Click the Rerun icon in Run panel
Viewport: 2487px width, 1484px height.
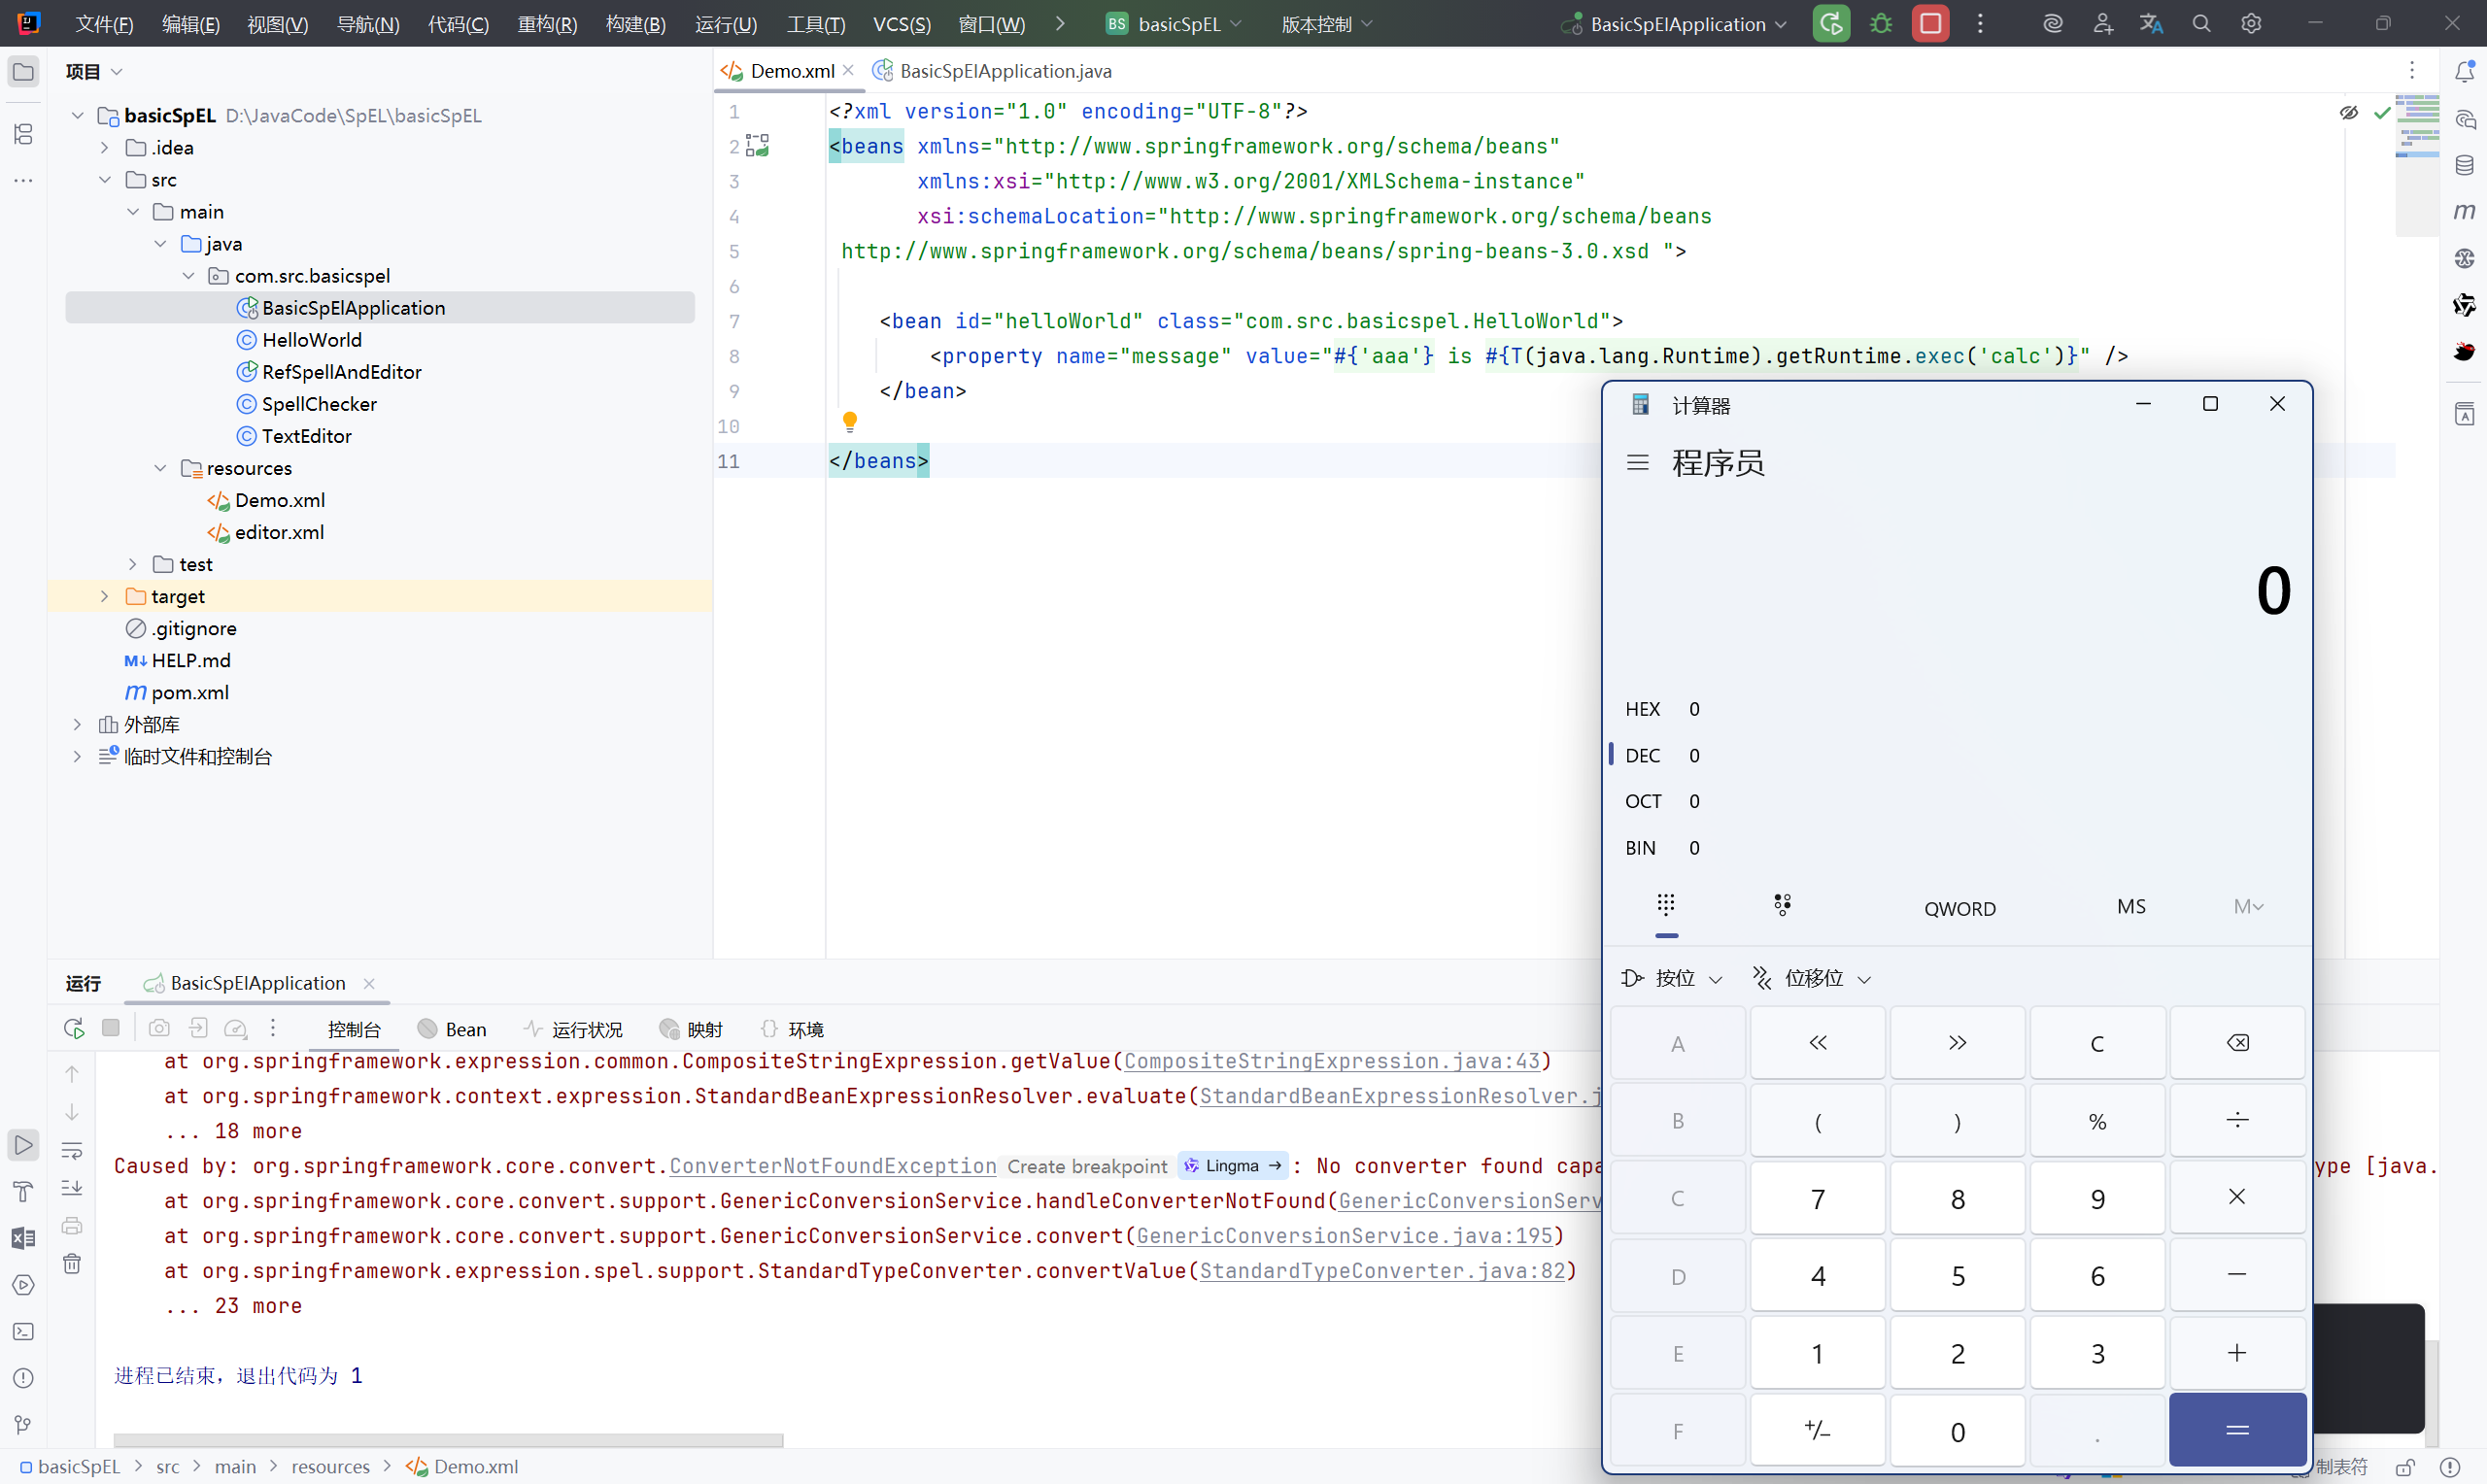point(74,1029)
